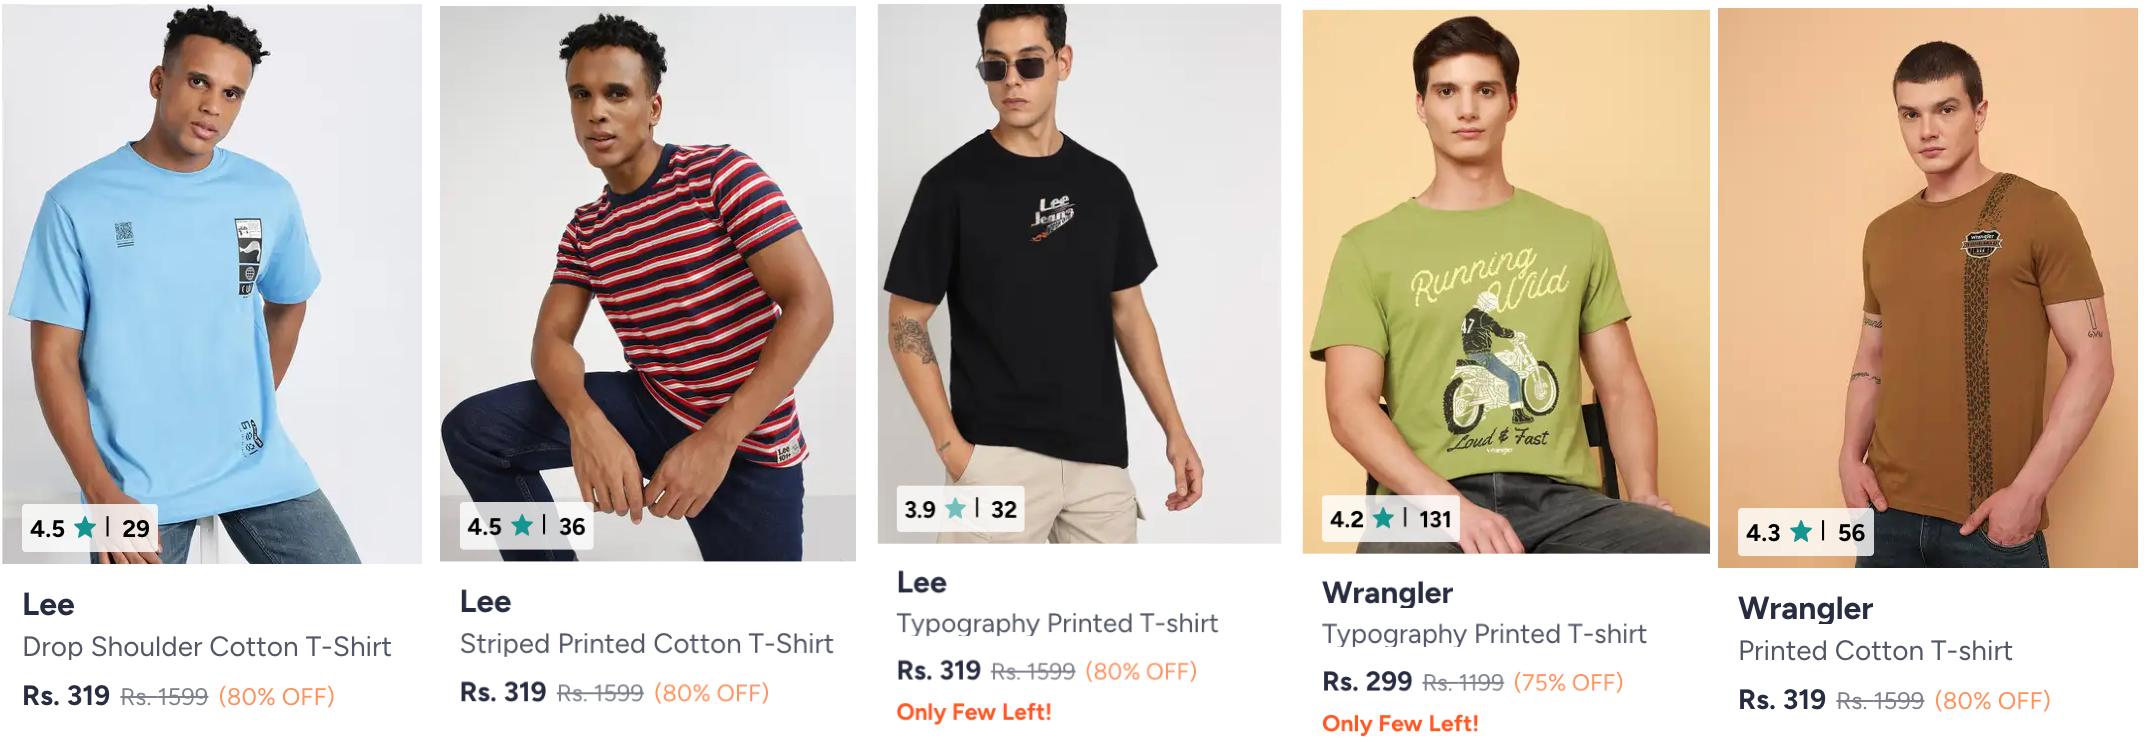2148x742 pixels.
Task: Open green Running Wild Wrangler shirt image
Action: pyautogui.click(x=1505, y=280)
